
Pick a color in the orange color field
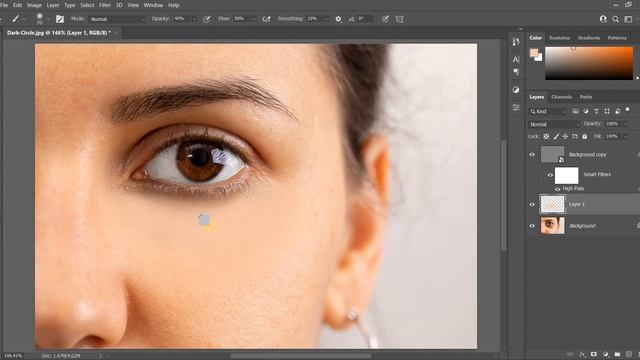point(589,63)
